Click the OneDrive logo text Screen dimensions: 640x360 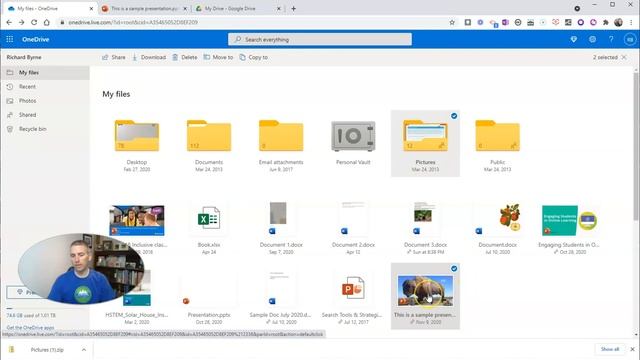click(x=36, y=39)
